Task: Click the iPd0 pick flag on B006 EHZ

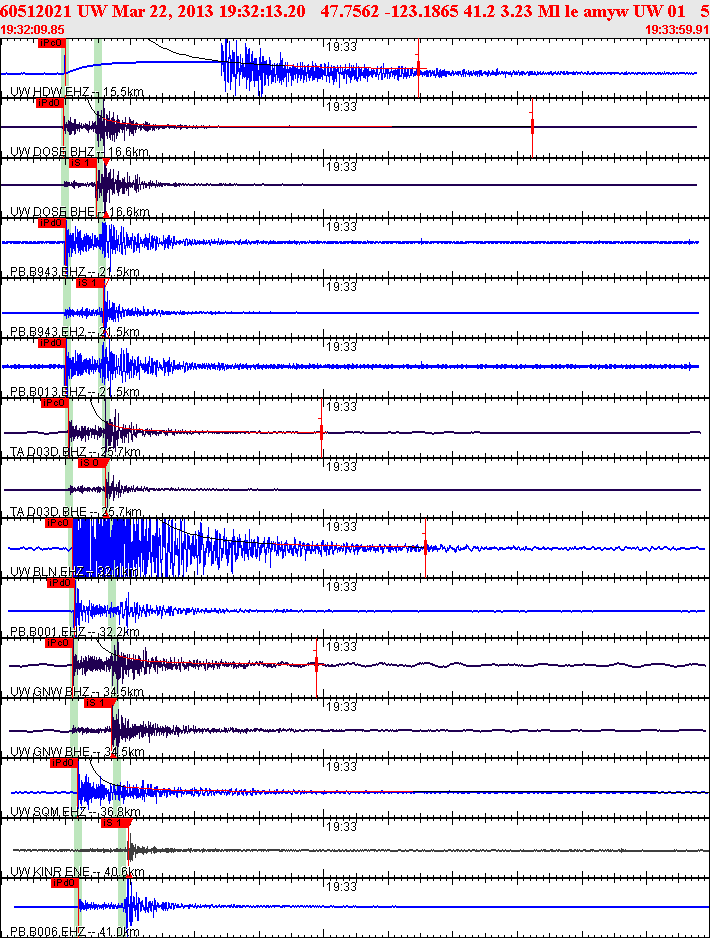Action: (65, 883)
